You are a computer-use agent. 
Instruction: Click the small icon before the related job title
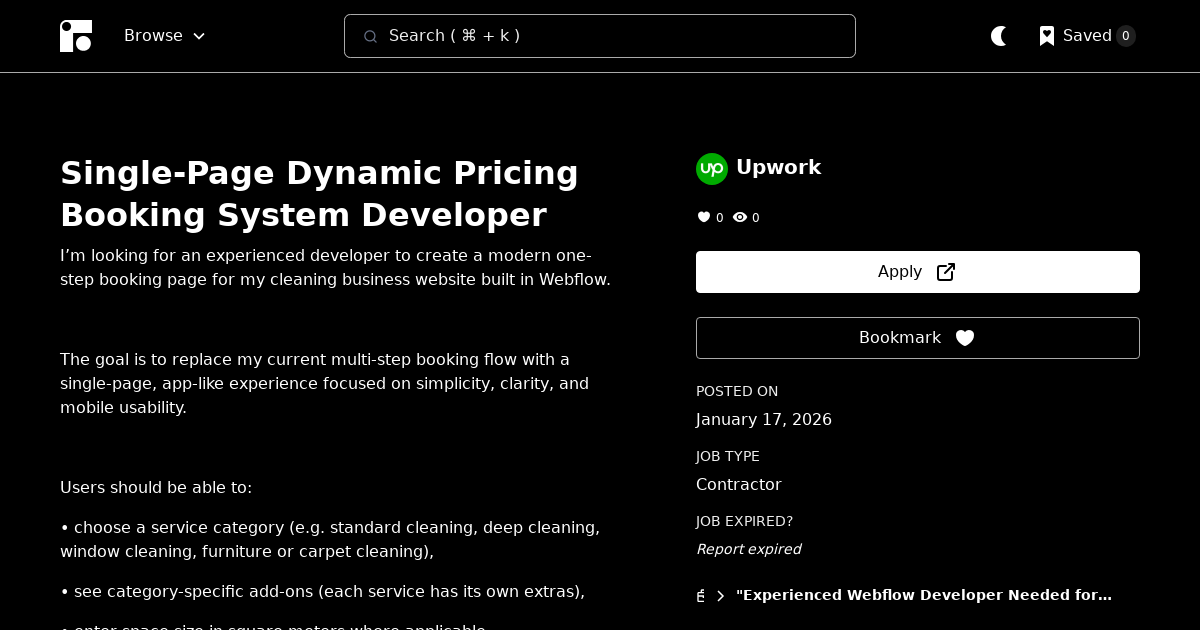coord(700,595)
